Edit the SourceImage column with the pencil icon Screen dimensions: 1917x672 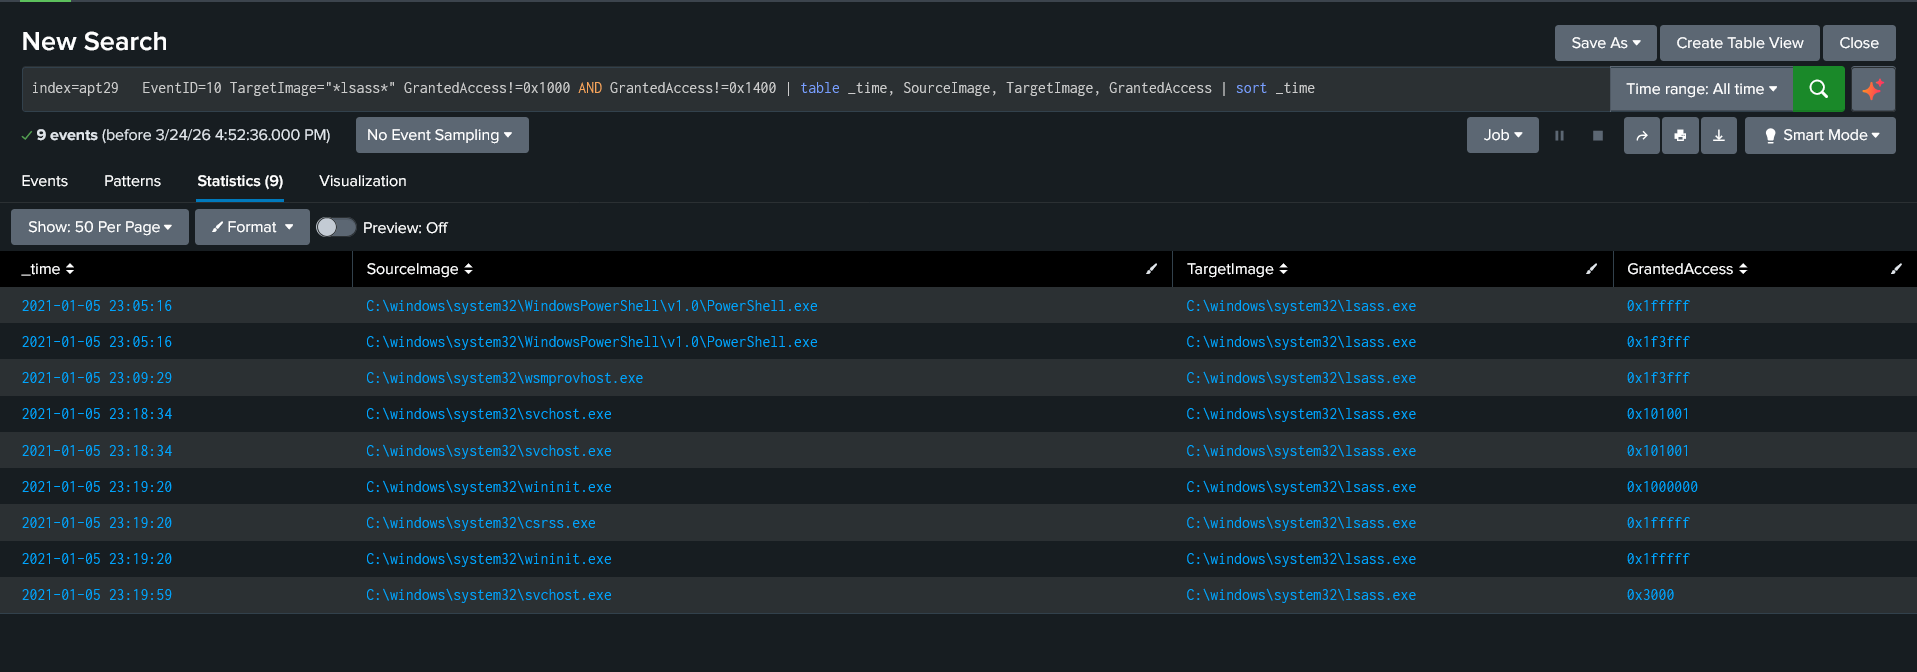click(x=1151, y=269)
